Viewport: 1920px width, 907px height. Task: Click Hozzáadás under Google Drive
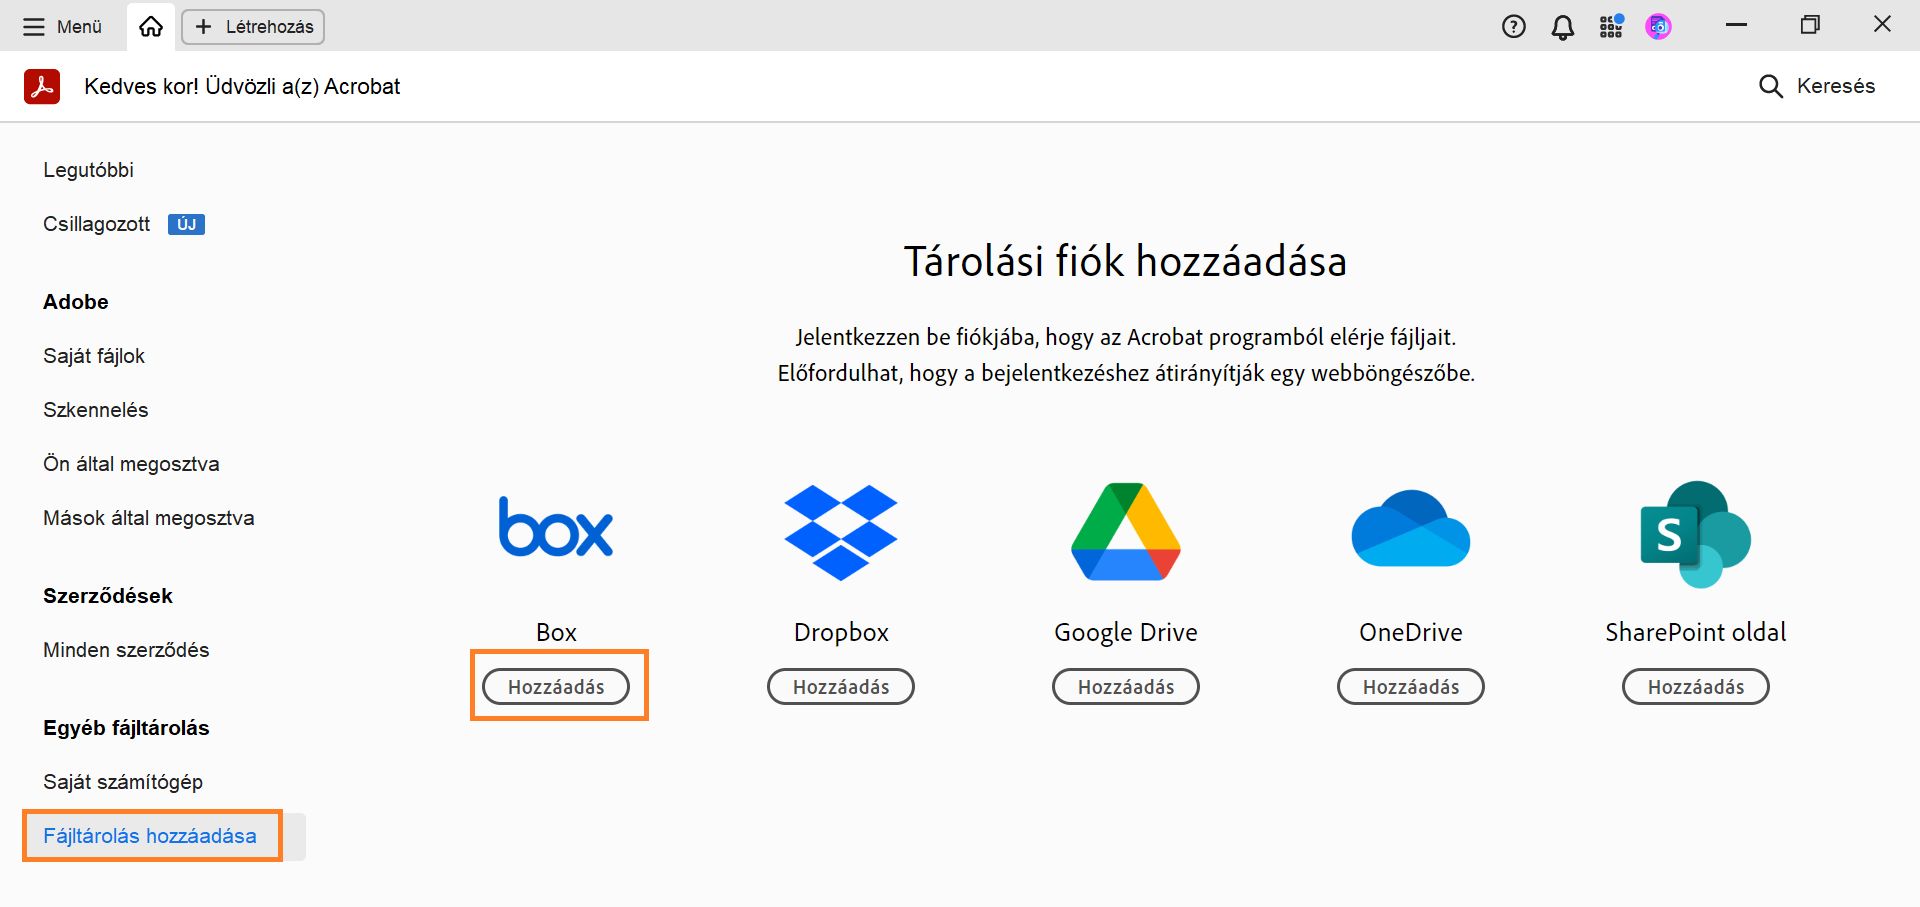[x=1125, y=686]
